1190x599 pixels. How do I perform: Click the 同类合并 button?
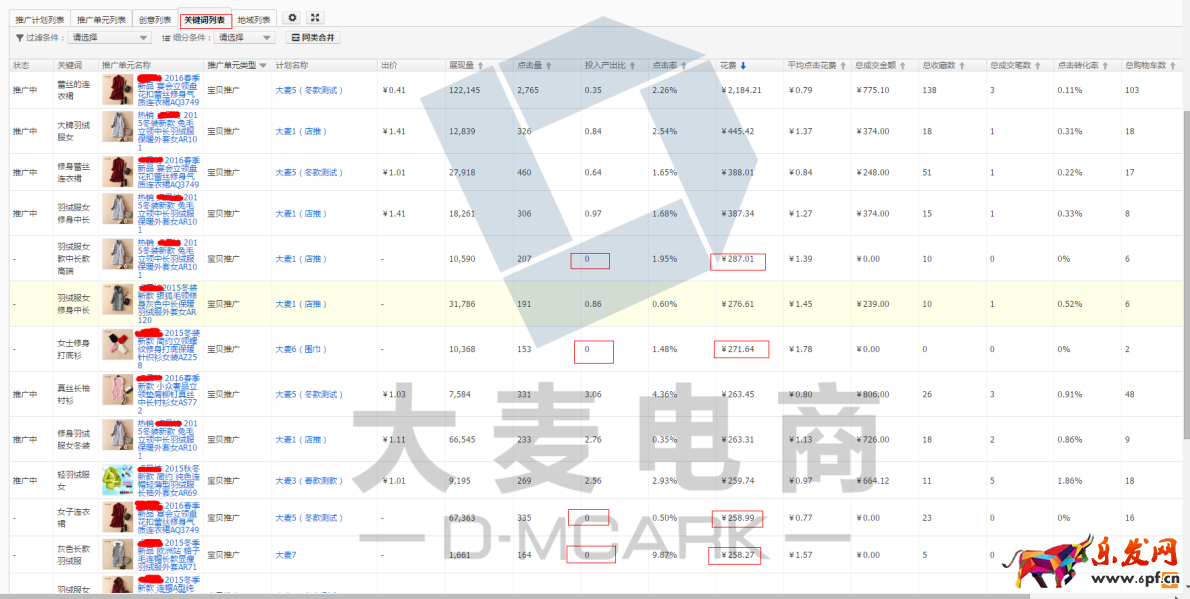click(x=313, y=38)
